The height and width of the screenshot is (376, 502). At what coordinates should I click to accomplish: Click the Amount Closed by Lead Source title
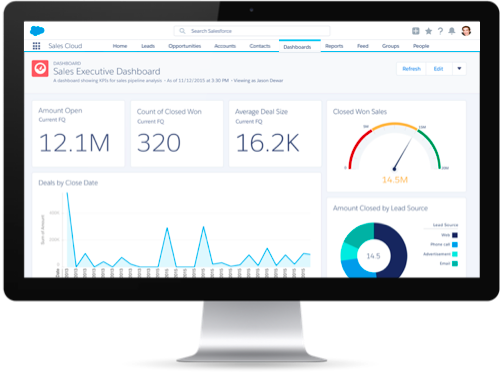(380, 208)
